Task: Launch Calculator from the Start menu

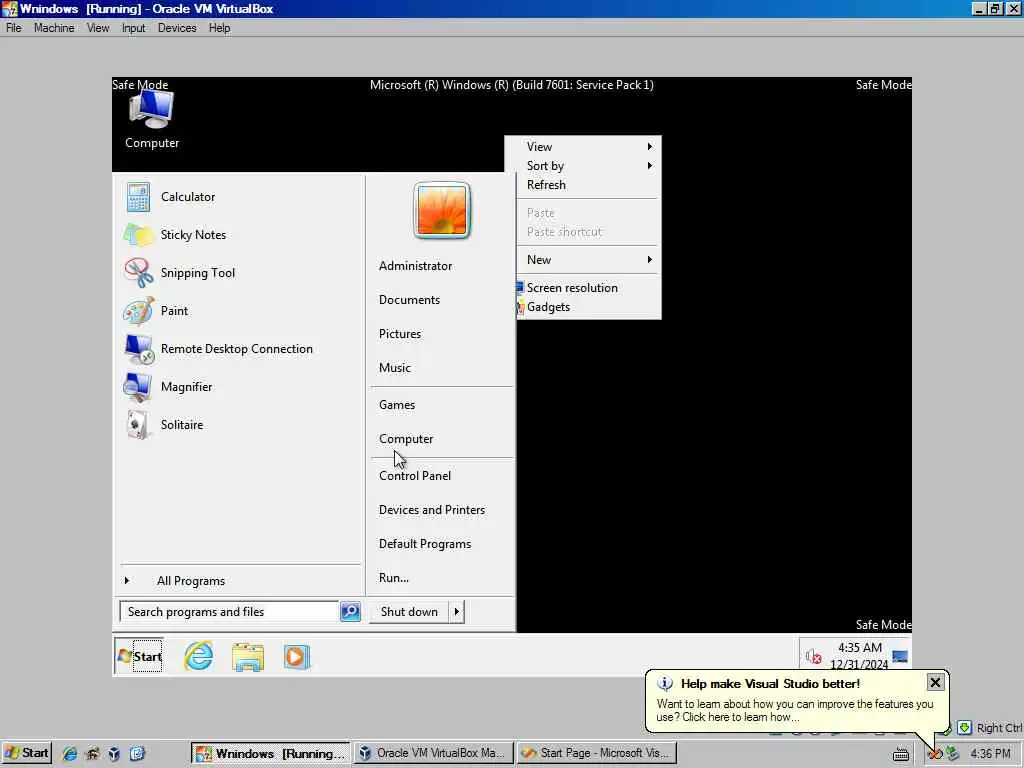Action: click(x=187, y=197)
